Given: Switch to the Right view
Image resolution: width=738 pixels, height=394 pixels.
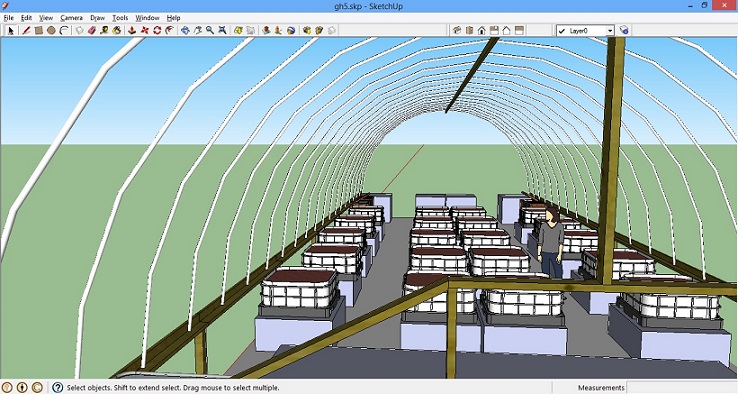Looking at the screenshot, I should (494, 30).
